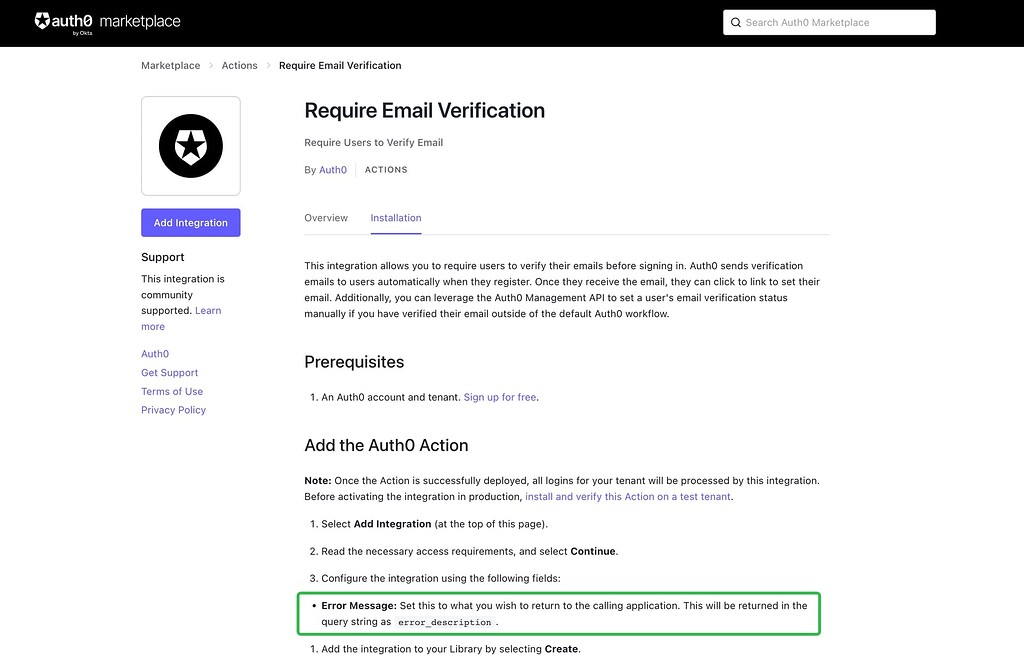Image resolution: width=1024 pixels, height=656 pixels.
Task: Open the Actions breadcrumb link
Action: 239,65
